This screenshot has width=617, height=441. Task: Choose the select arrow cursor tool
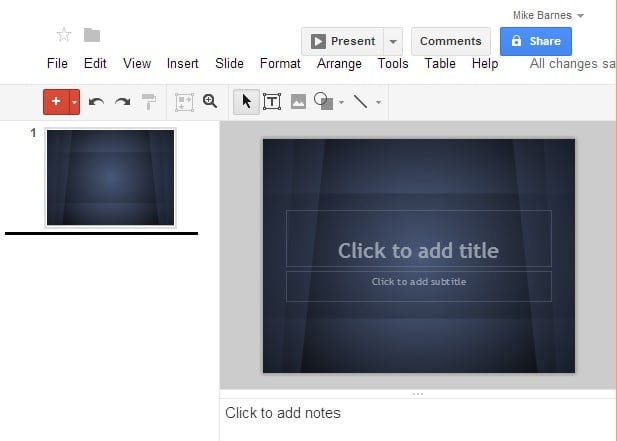246,101
